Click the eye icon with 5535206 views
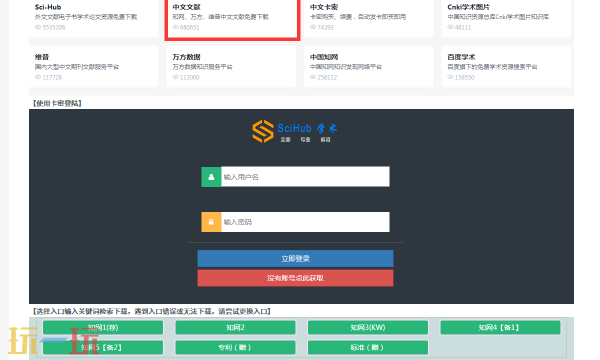Viewport: 600px width, 360px height. [x=38, y=27]
